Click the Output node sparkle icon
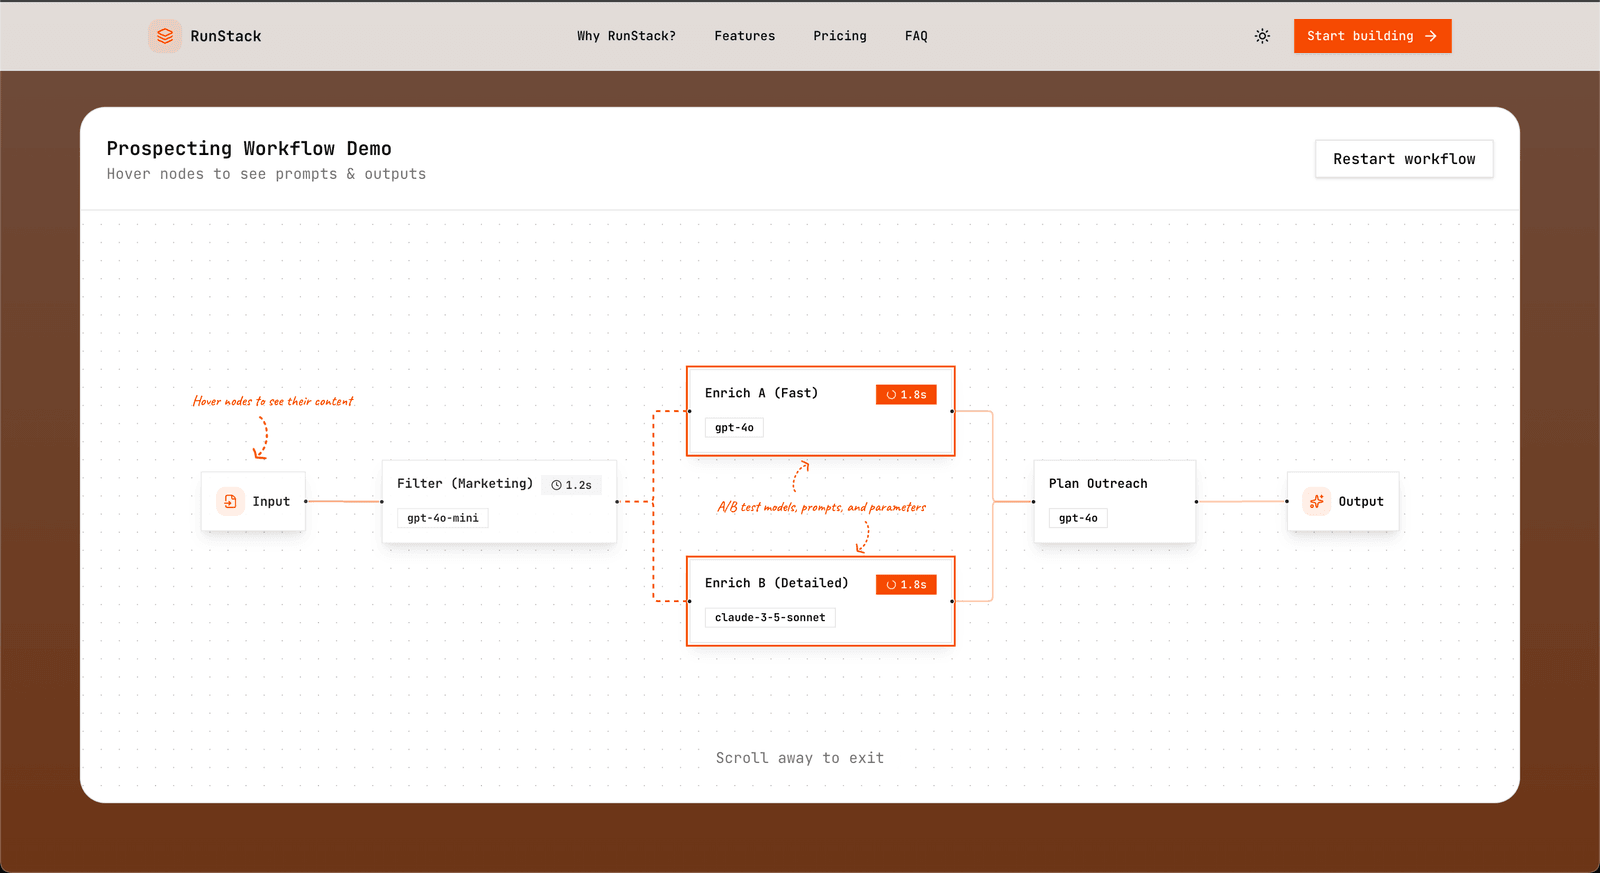Image resolution: width=1600 pixels, height=873 pixels. (x=1316, y=501)
